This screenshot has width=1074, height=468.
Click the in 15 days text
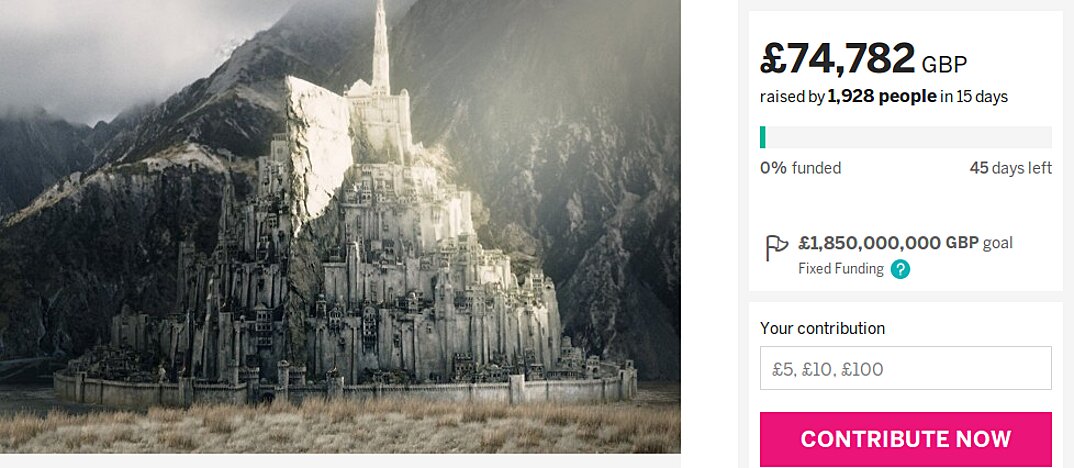click(x=973, y=97)
